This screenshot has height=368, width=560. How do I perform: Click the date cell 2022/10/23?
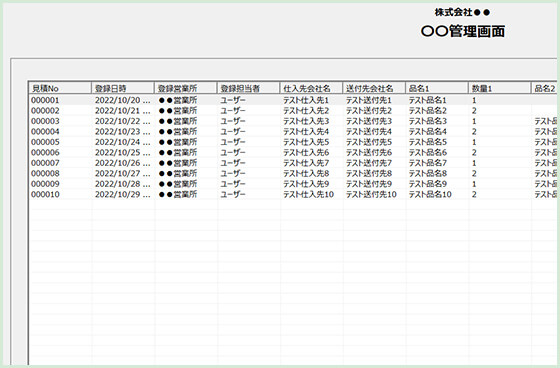[122, 131]
